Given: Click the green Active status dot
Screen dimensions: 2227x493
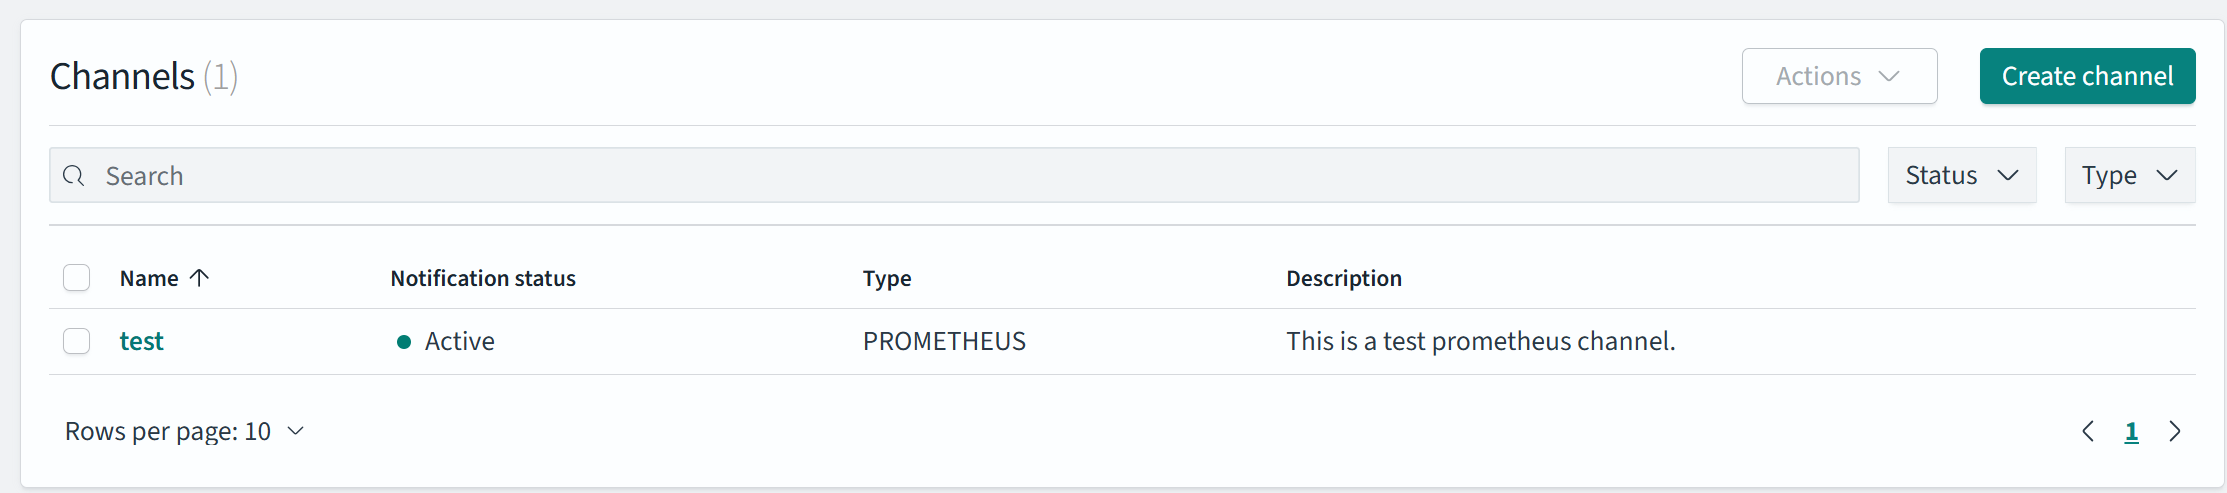Looking at the screenshot, I should tap(404, 342).
